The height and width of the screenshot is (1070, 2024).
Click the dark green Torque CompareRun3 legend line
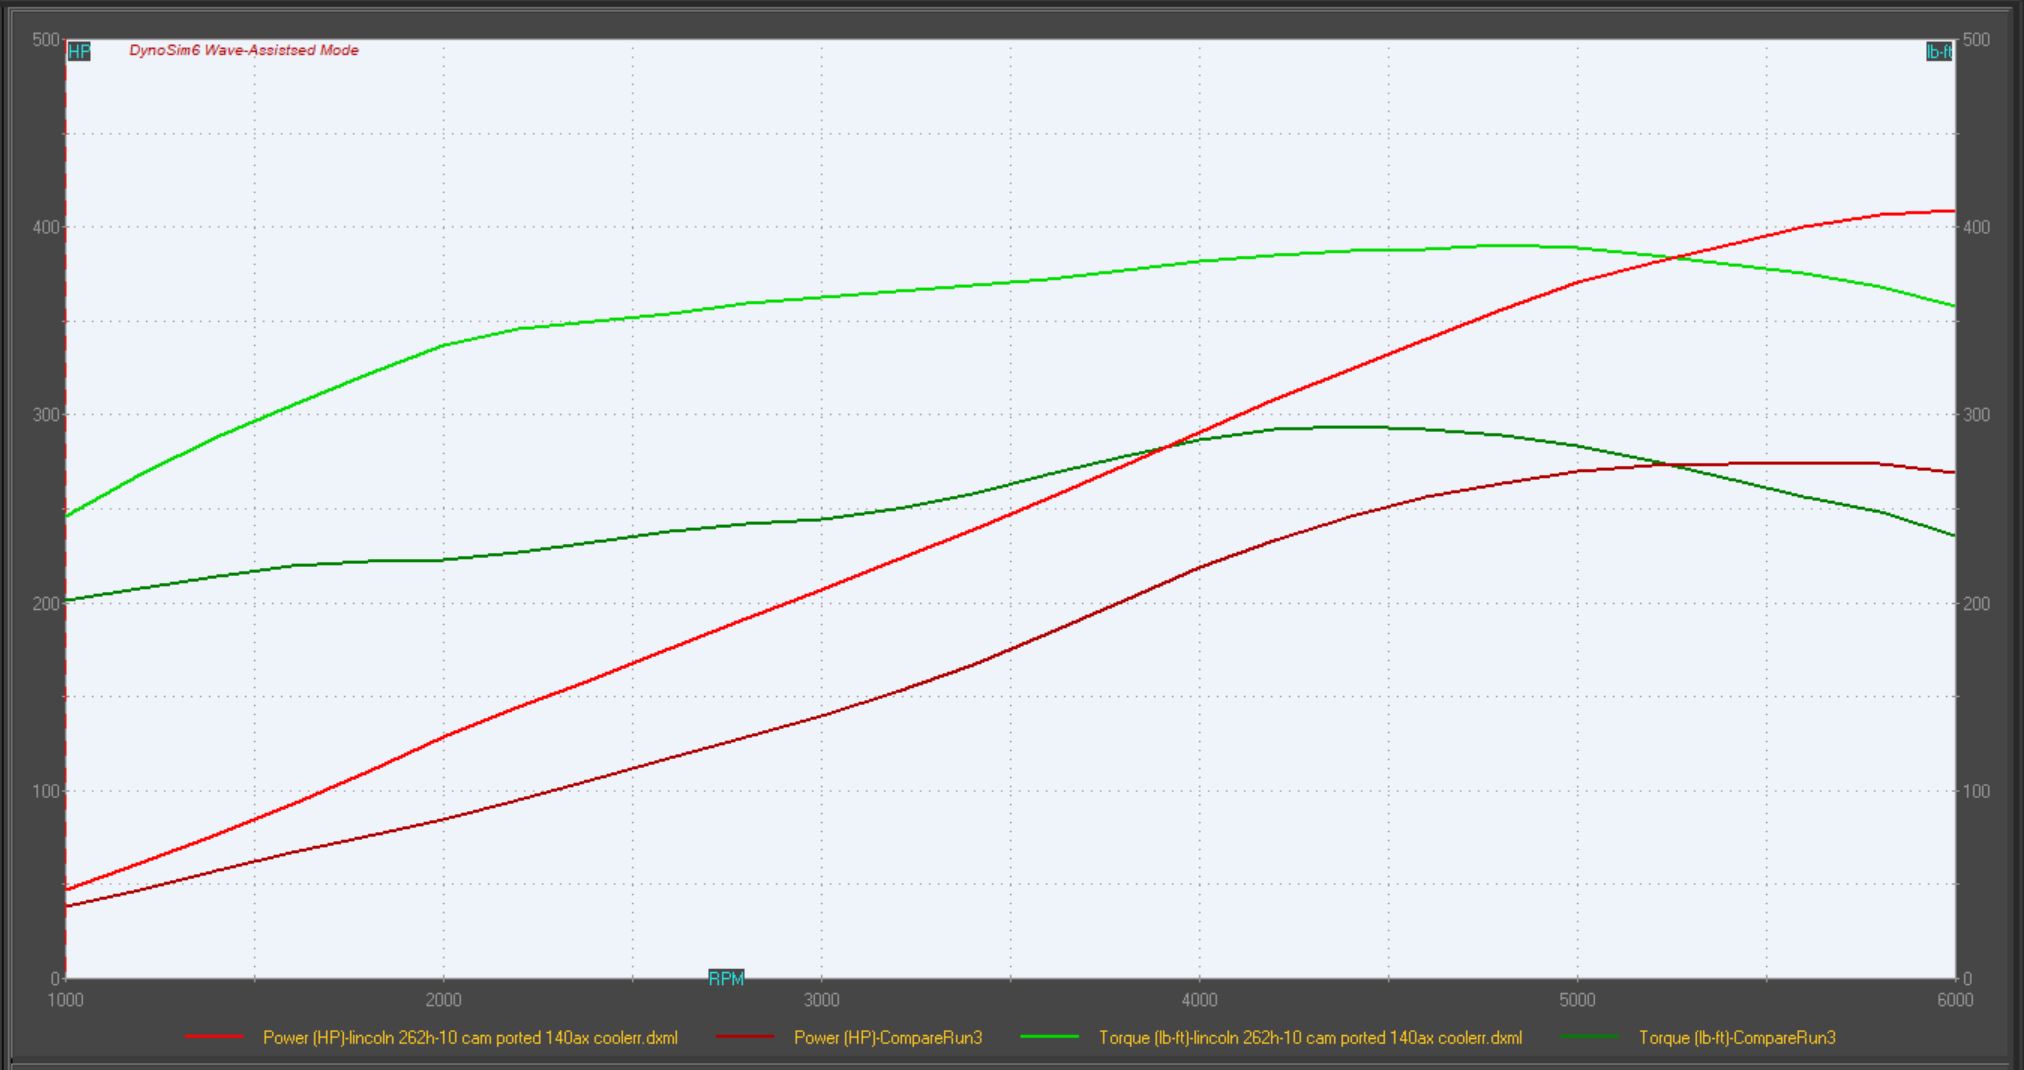[1590, 1037]
